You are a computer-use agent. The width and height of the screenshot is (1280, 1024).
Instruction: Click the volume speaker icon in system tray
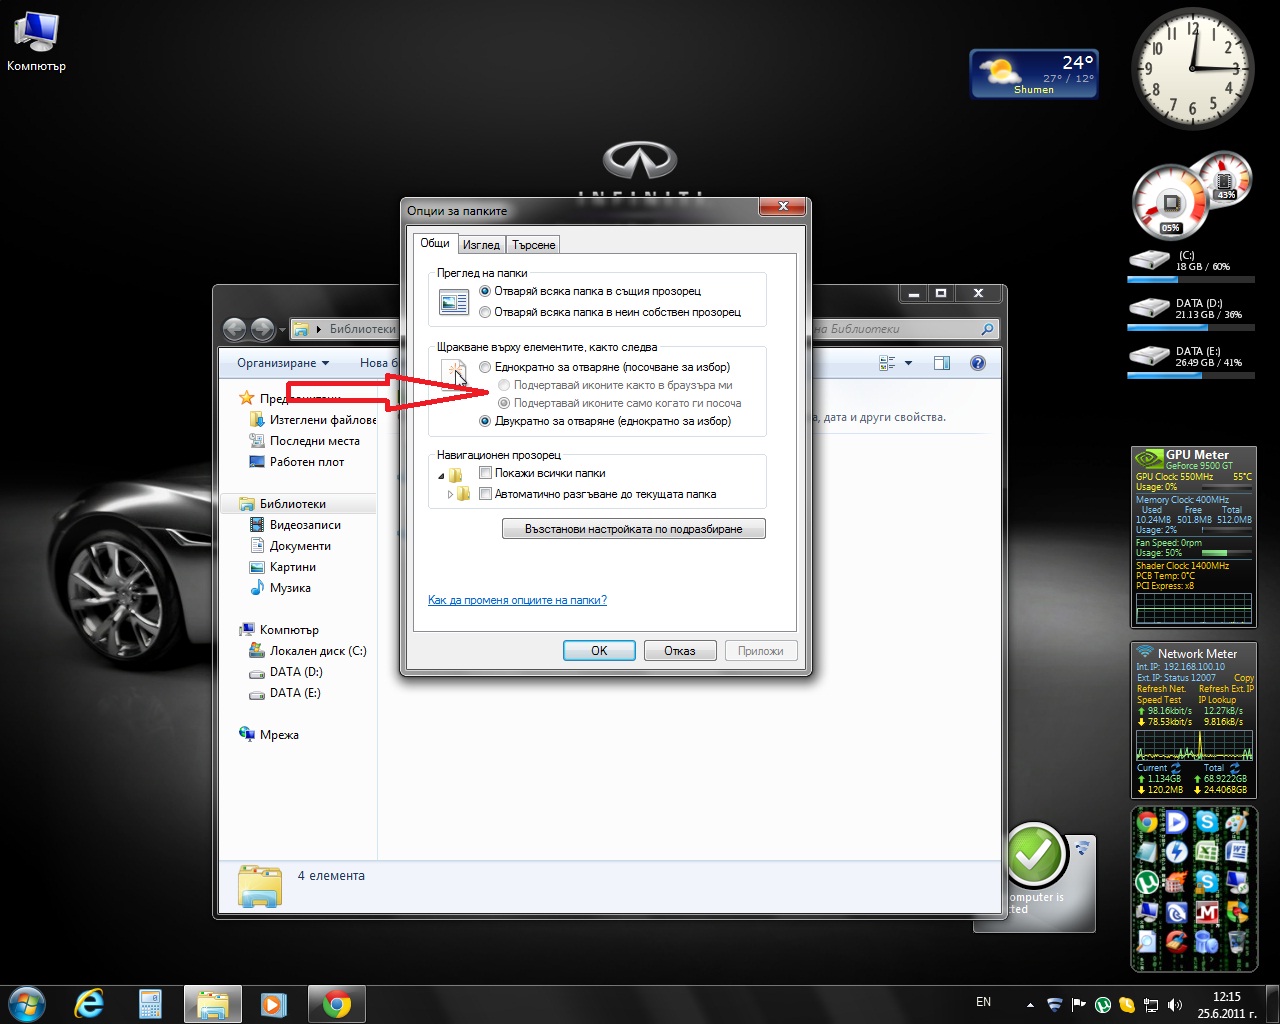click(x=1175, y=1005)
